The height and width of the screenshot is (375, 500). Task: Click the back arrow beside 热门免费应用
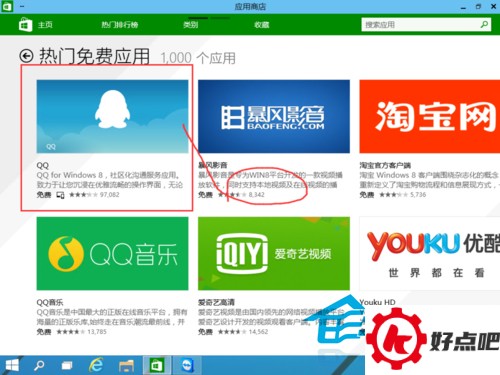pos(26,56)
